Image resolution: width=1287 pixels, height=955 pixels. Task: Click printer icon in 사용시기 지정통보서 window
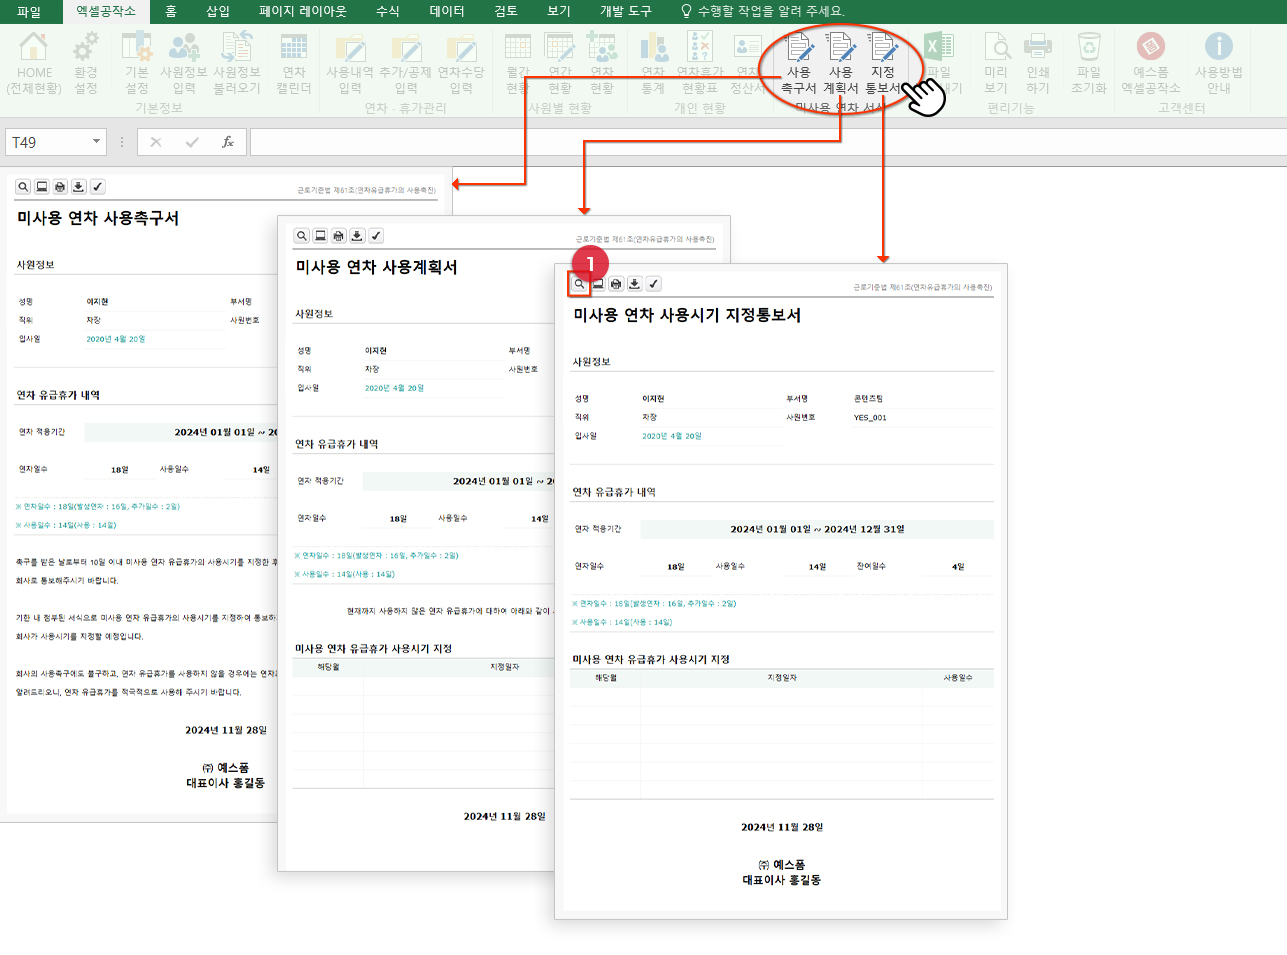tap(616, 284)
